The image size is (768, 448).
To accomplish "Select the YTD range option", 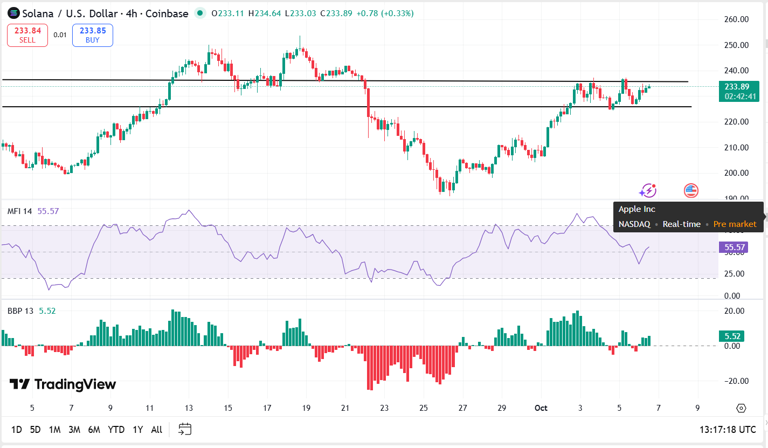I will point(116,430).
